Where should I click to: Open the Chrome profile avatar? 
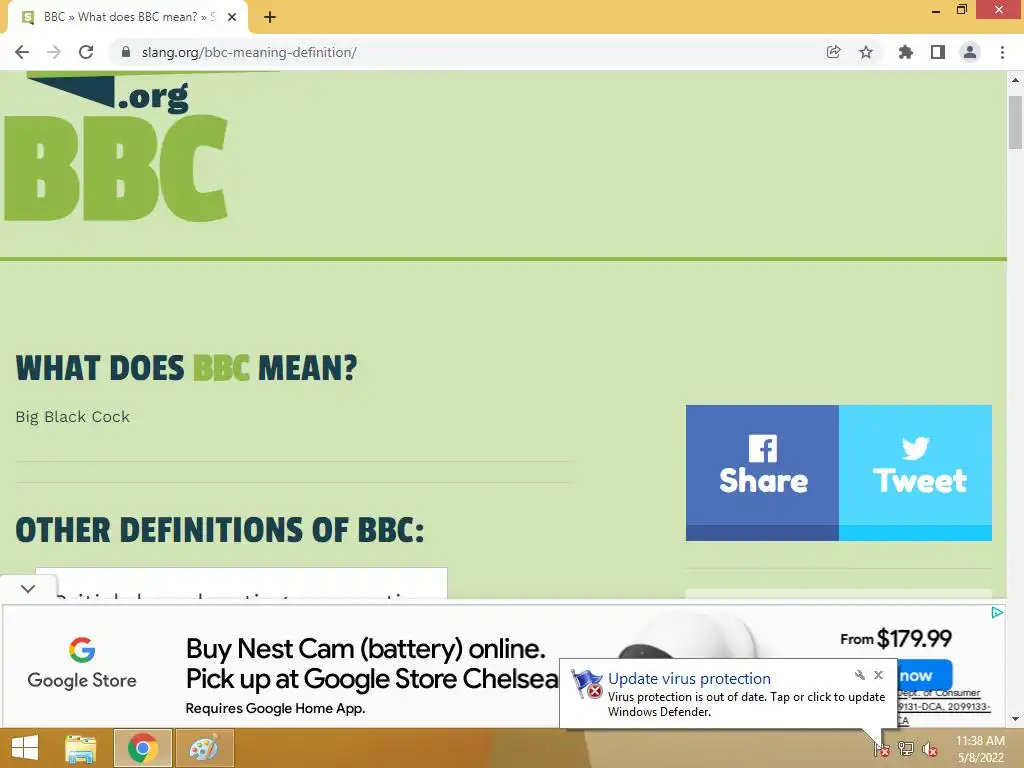pos(970,52)
